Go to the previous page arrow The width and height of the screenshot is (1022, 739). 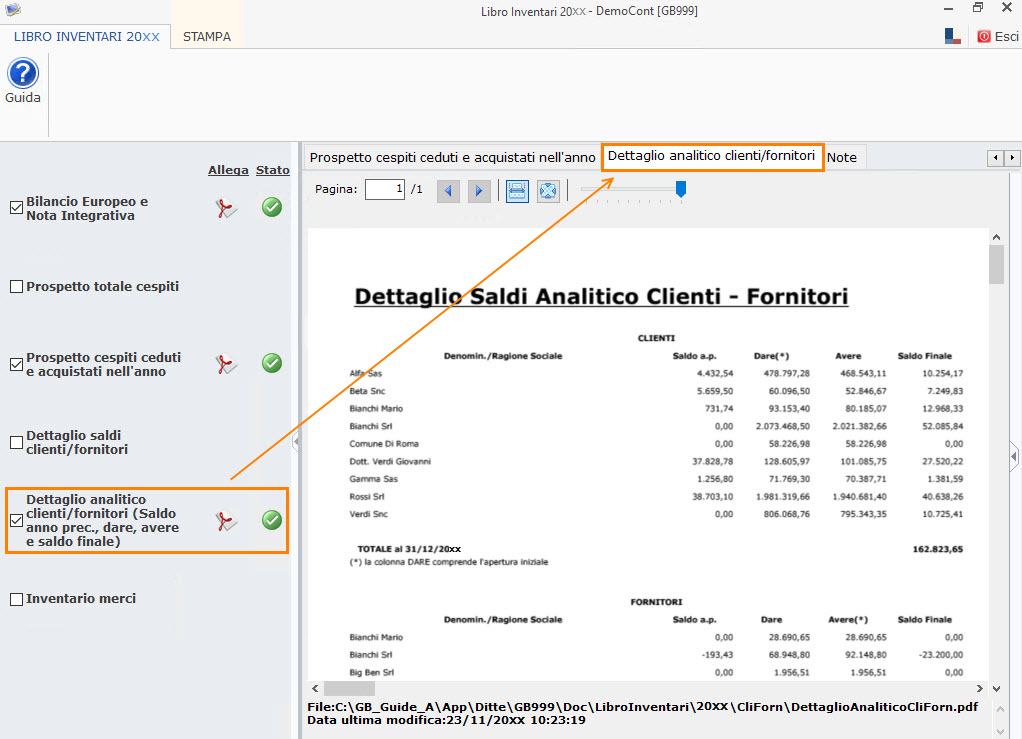(x=448, y=191)
